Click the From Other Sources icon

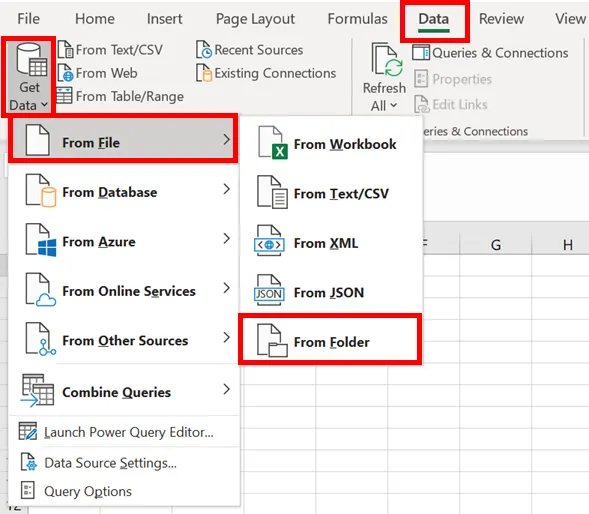tap(41, 339)
